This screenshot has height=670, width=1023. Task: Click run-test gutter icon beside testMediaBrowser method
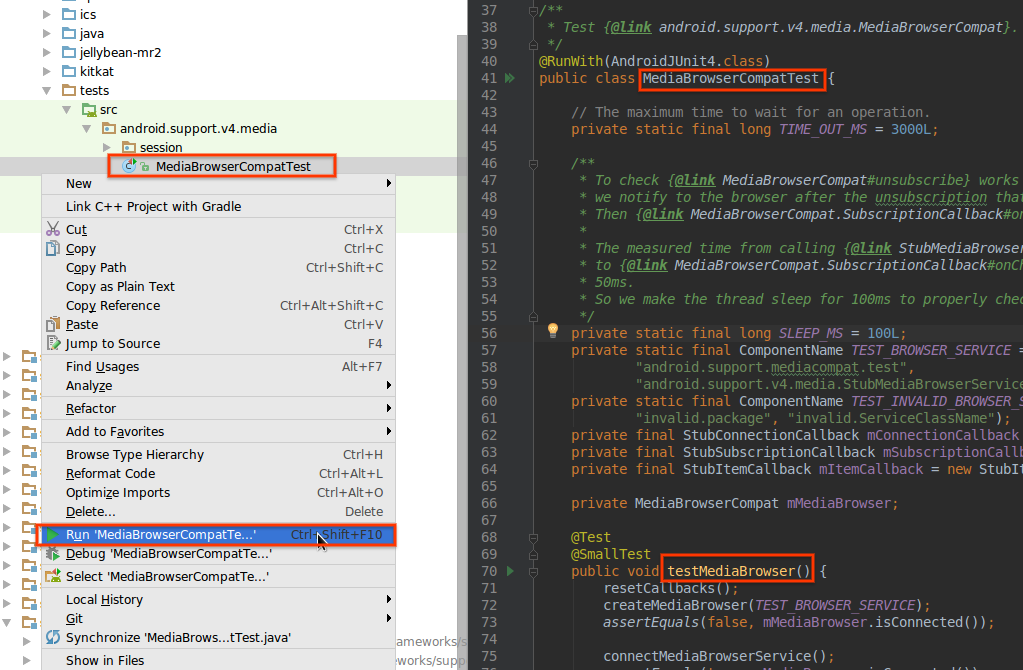coord(509,571)
